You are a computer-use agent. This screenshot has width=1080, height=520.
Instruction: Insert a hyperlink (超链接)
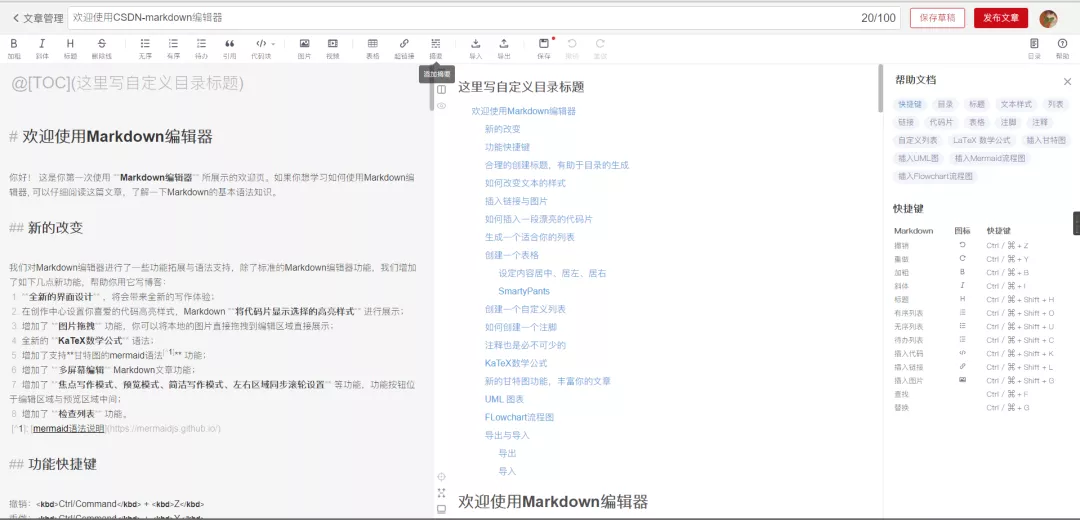(404, 48)
